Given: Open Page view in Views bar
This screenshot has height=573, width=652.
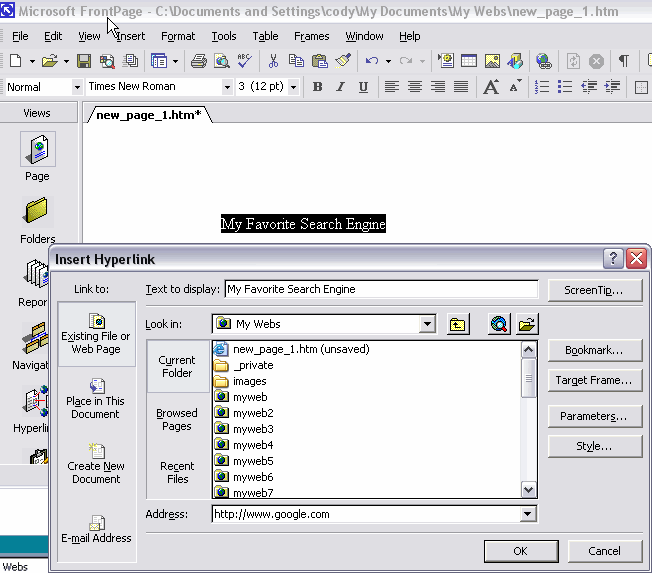Looking at the screenshot, I should [37, 155].
